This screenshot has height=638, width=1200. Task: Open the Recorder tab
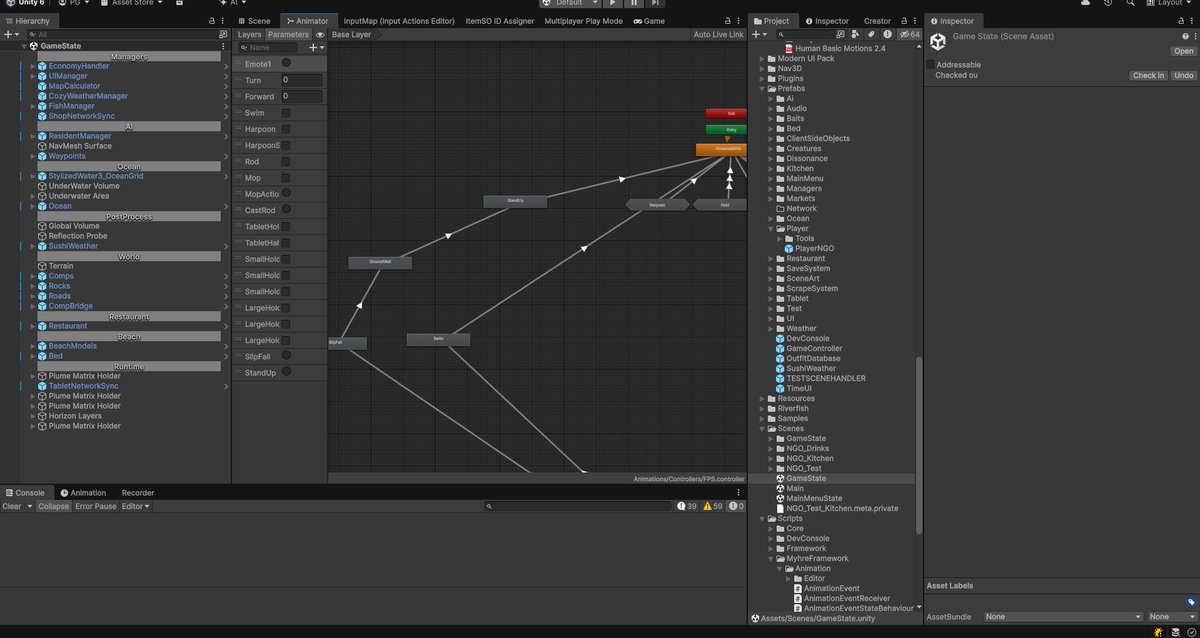click(x=138, y=493)
